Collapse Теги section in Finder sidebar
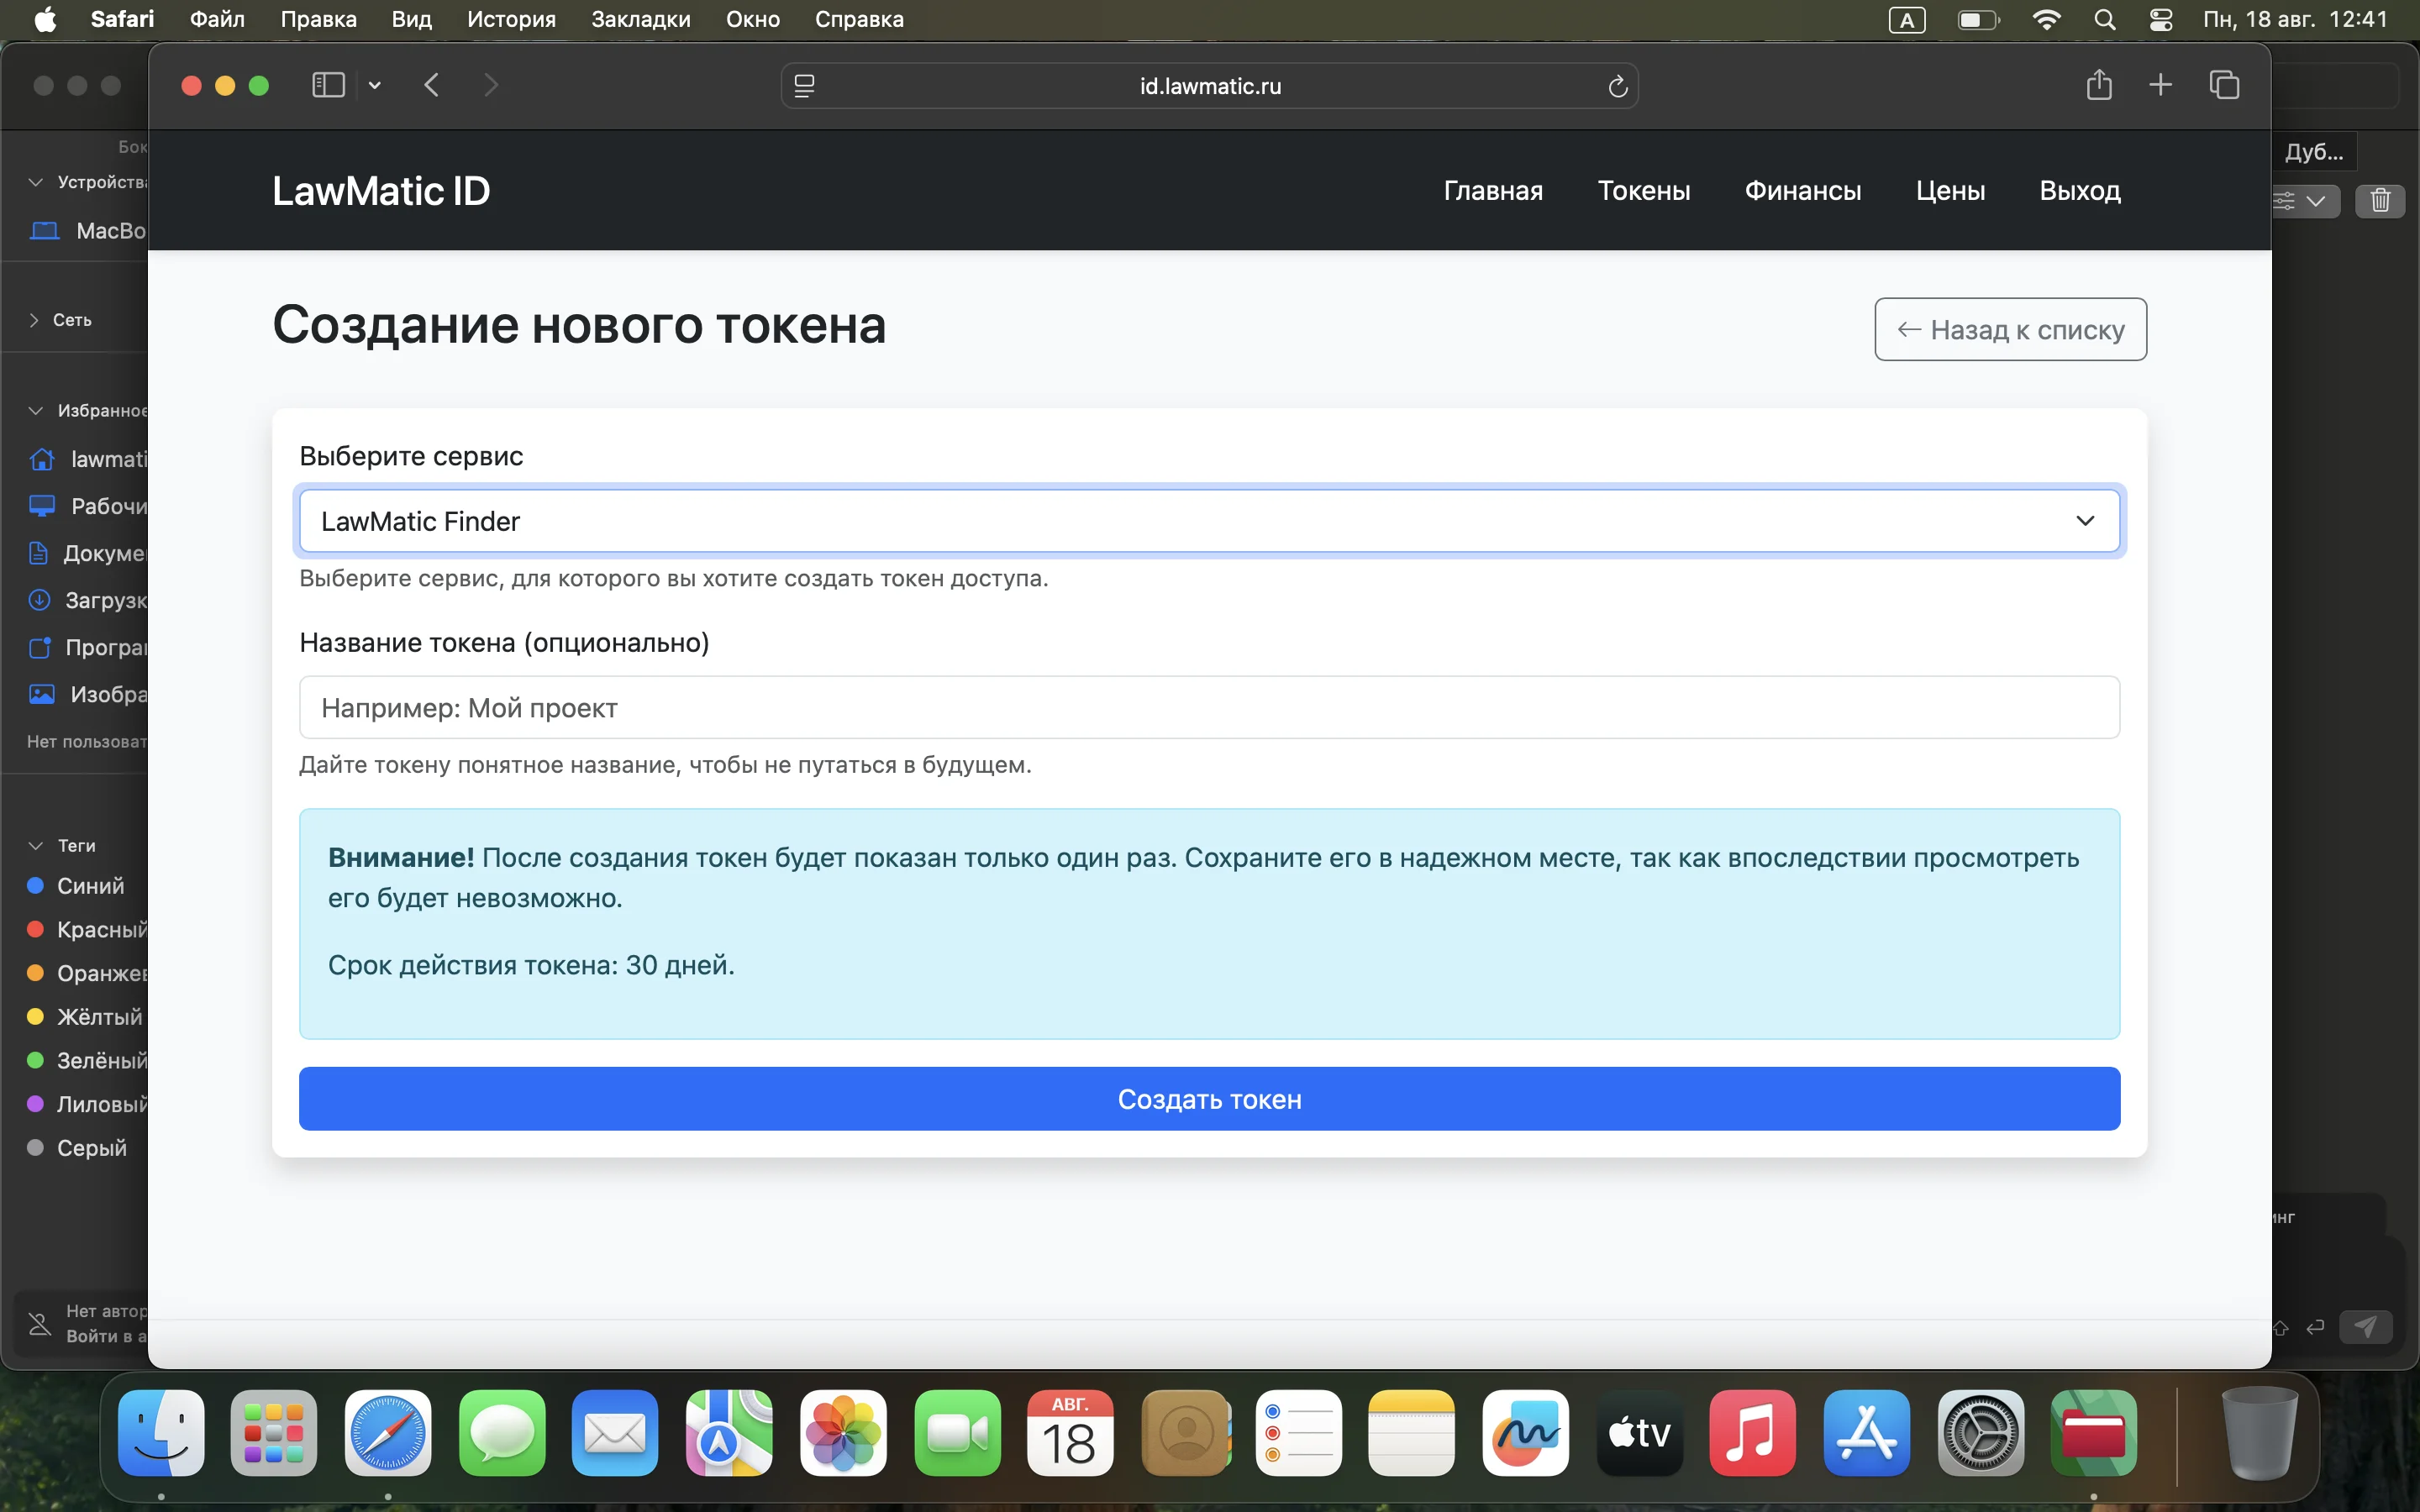This screenshot has width=2420, height=1512. tap(36, 846)
